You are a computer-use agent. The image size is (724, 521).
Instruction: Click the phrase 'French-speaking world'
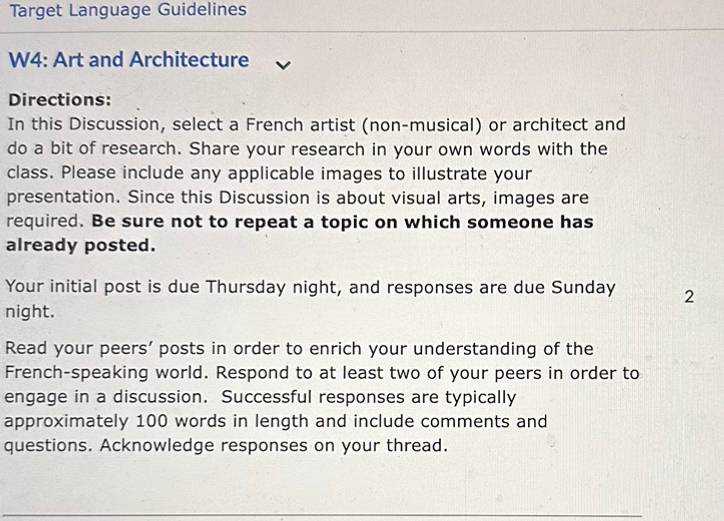[x=106, y=373]
